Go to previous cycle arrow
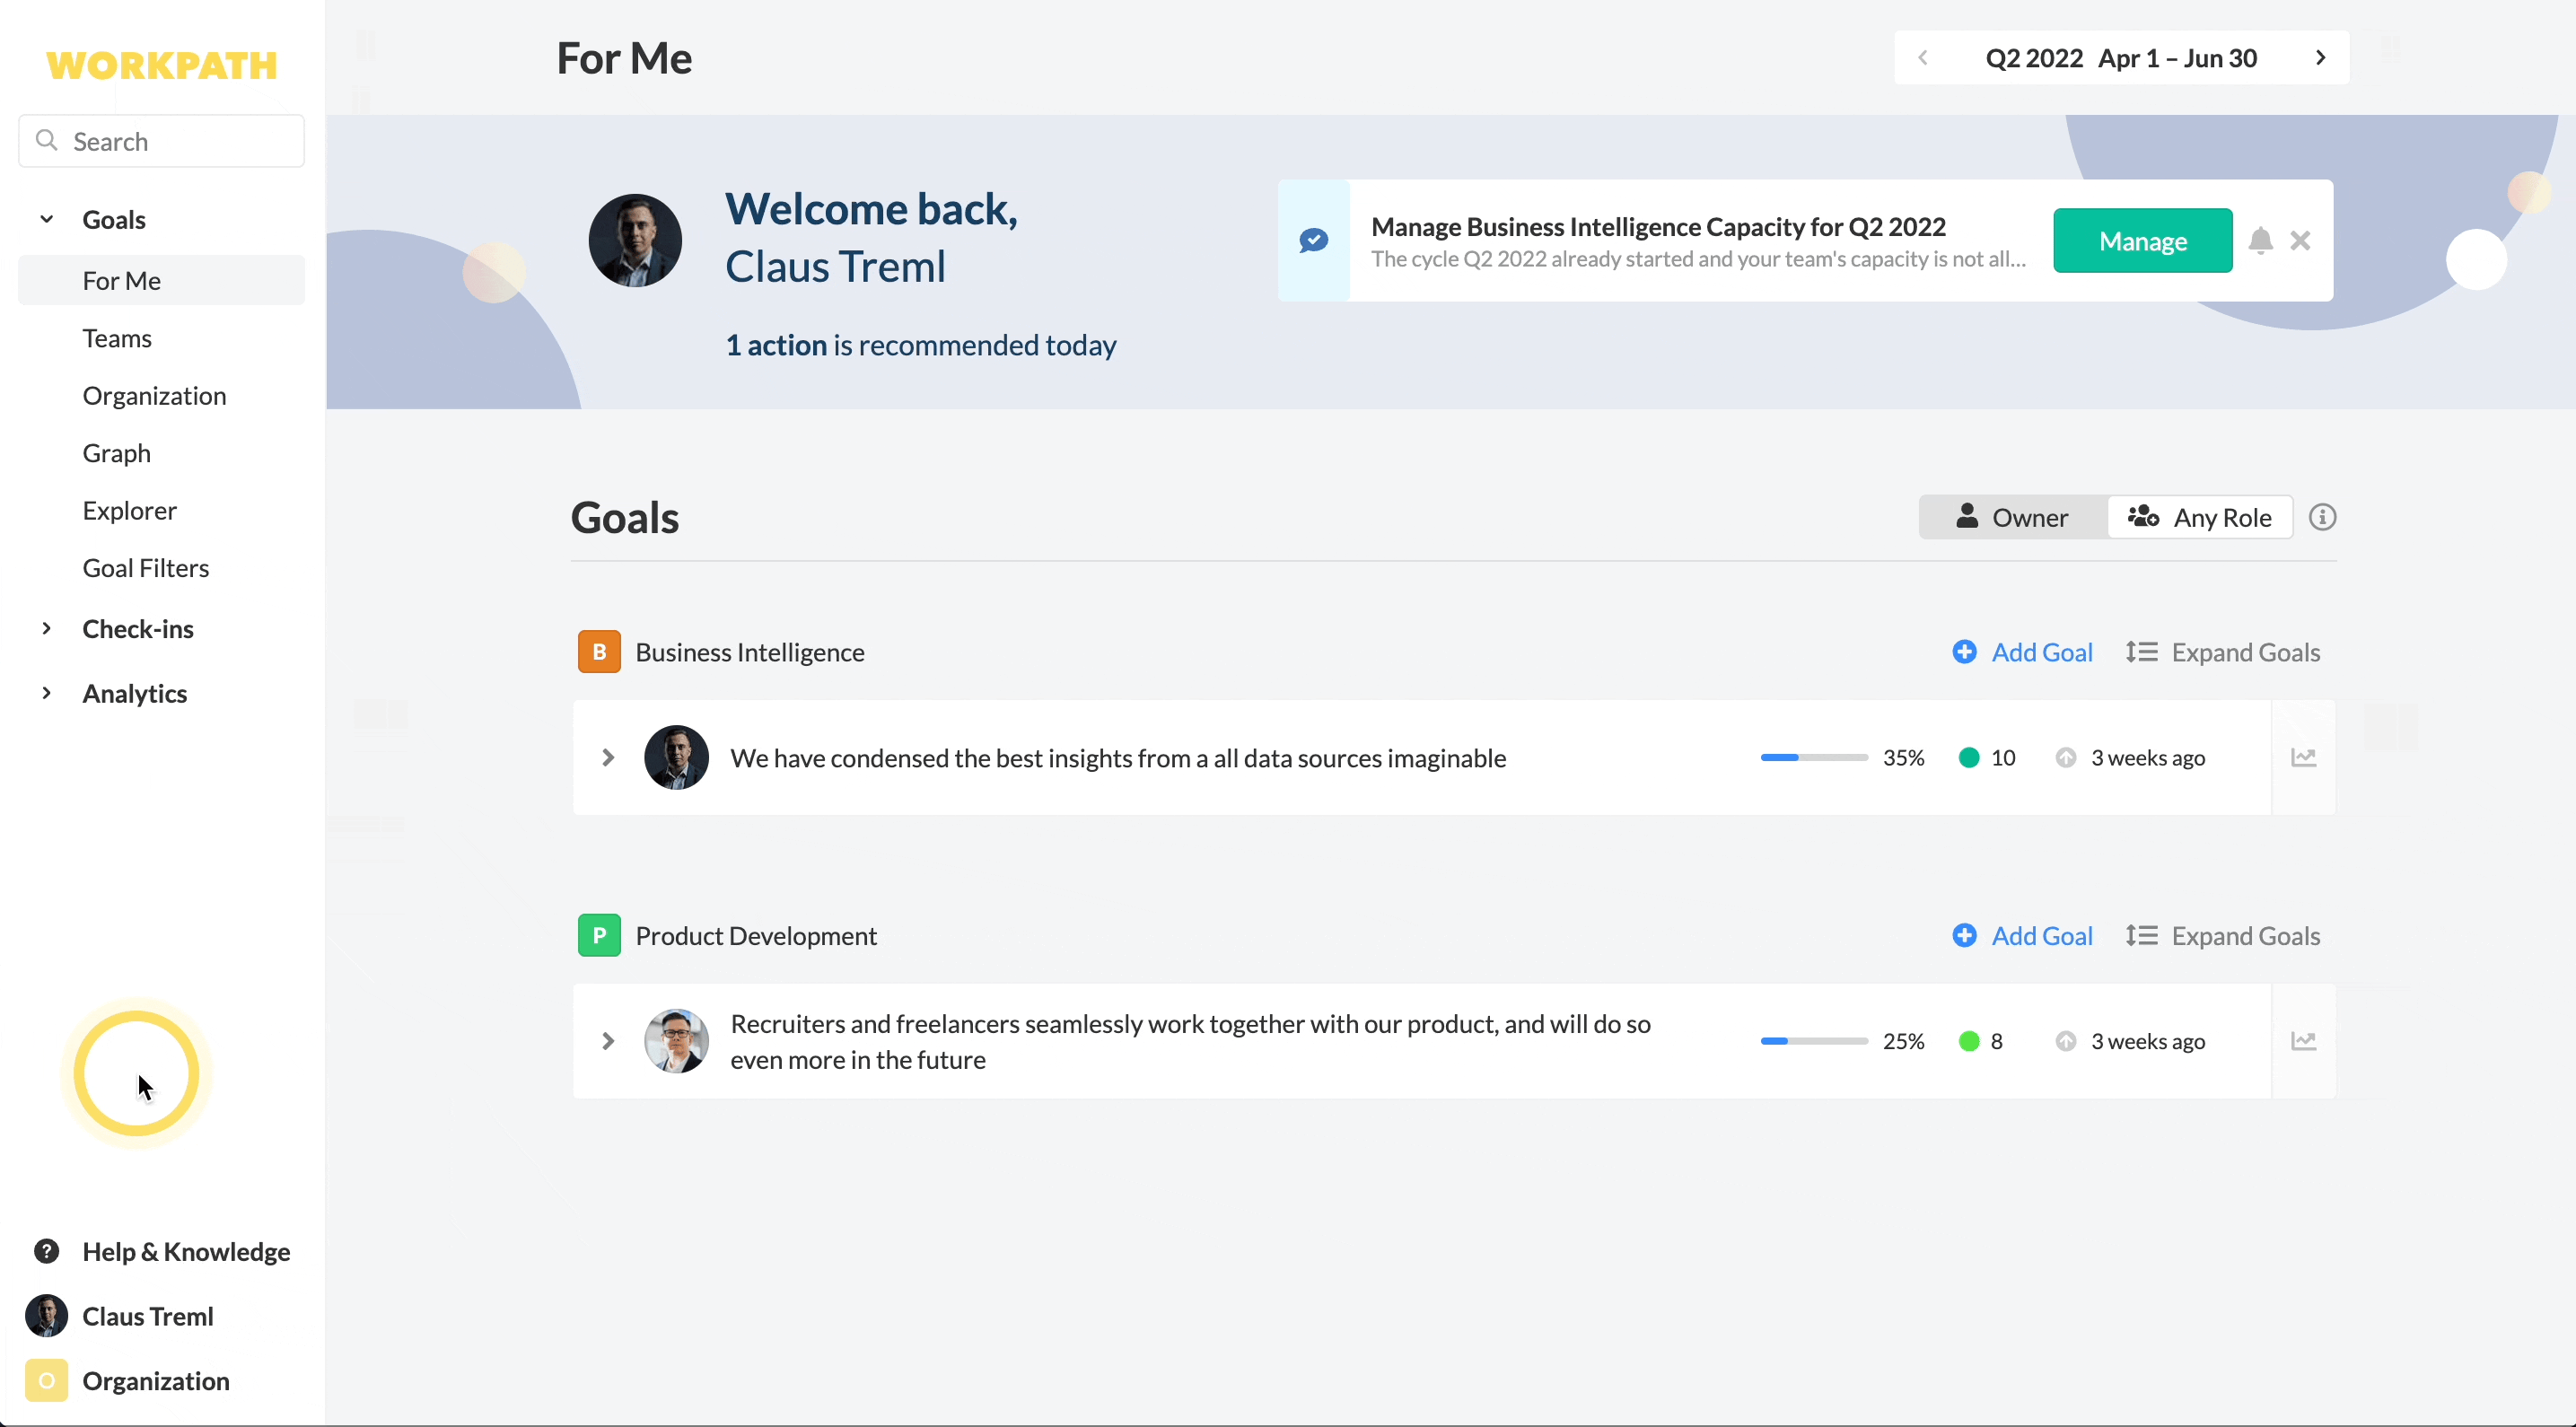This screenshot has height=1427, width=2576. pyautogui.click(x=1923, y=58)
